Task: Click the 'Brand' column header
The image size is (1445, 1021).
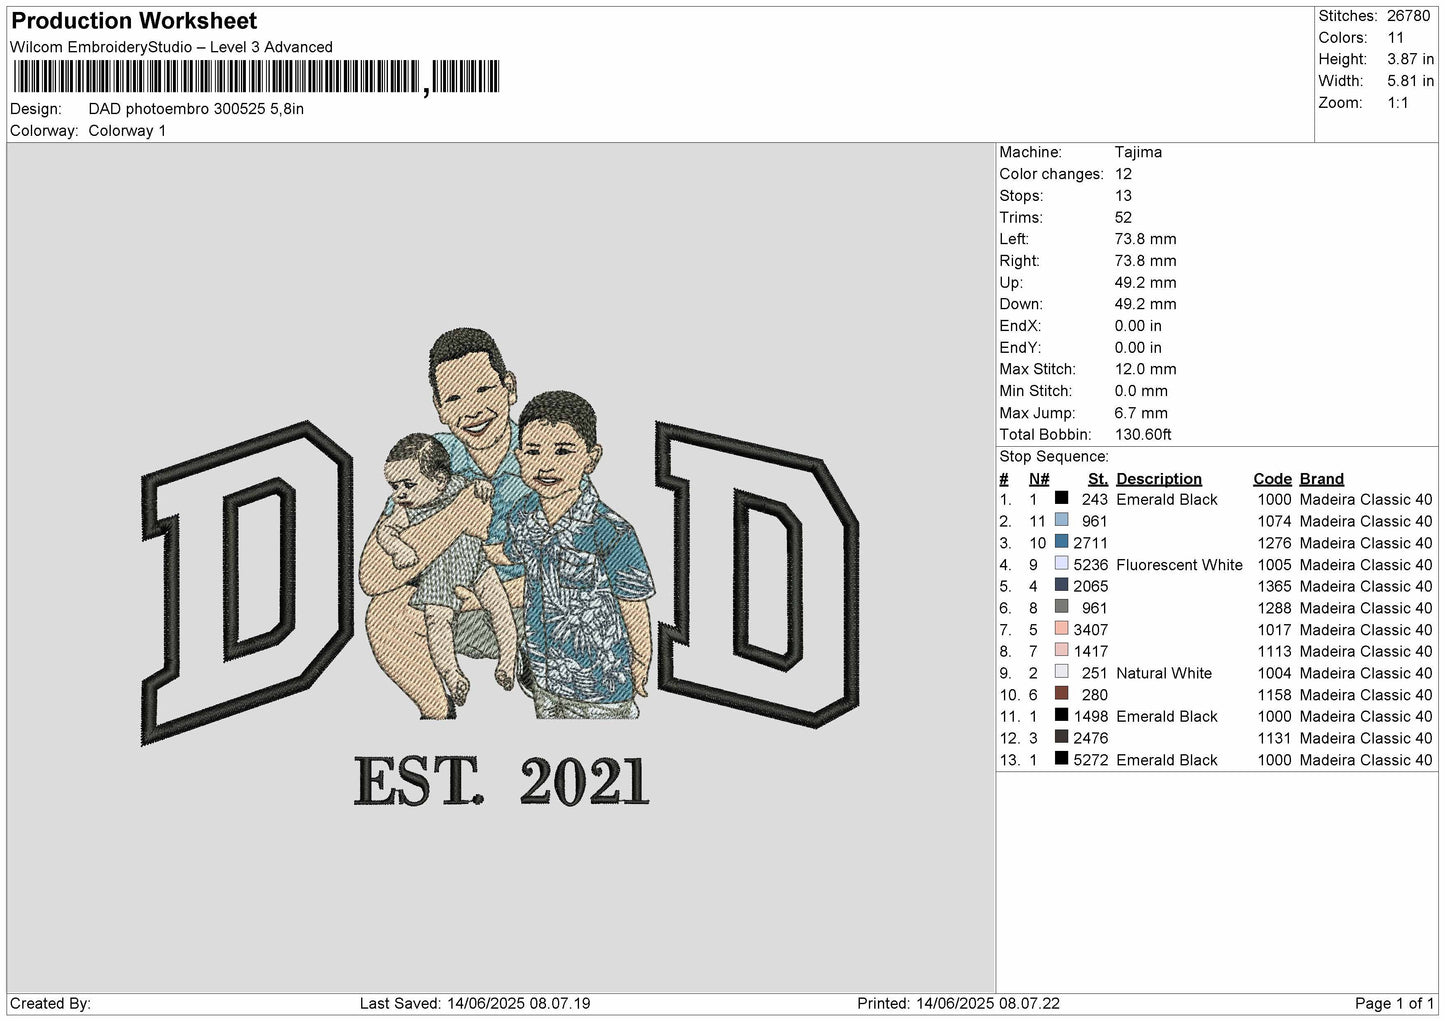Action: point(1322,478)
